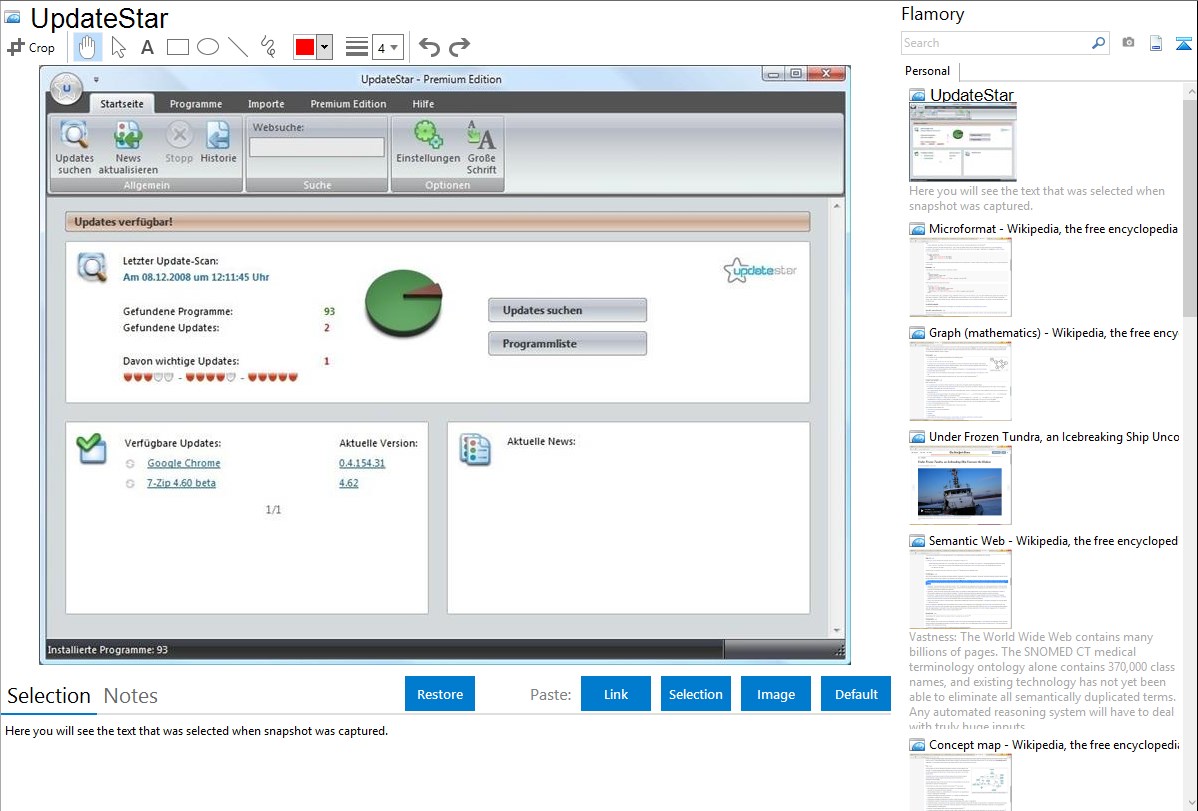Image resolution: width=1198 pixels, height=811 pixels.
Task: Click the pie chart of update status
Action: point(403,303)
